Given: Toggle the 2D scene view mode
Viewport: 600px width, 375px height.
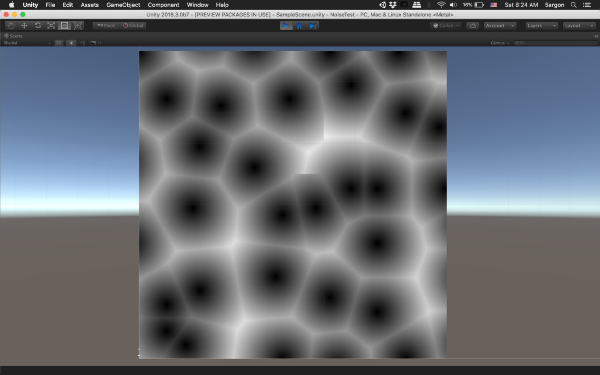Looking at the screenshot, I should pos(59,43).
